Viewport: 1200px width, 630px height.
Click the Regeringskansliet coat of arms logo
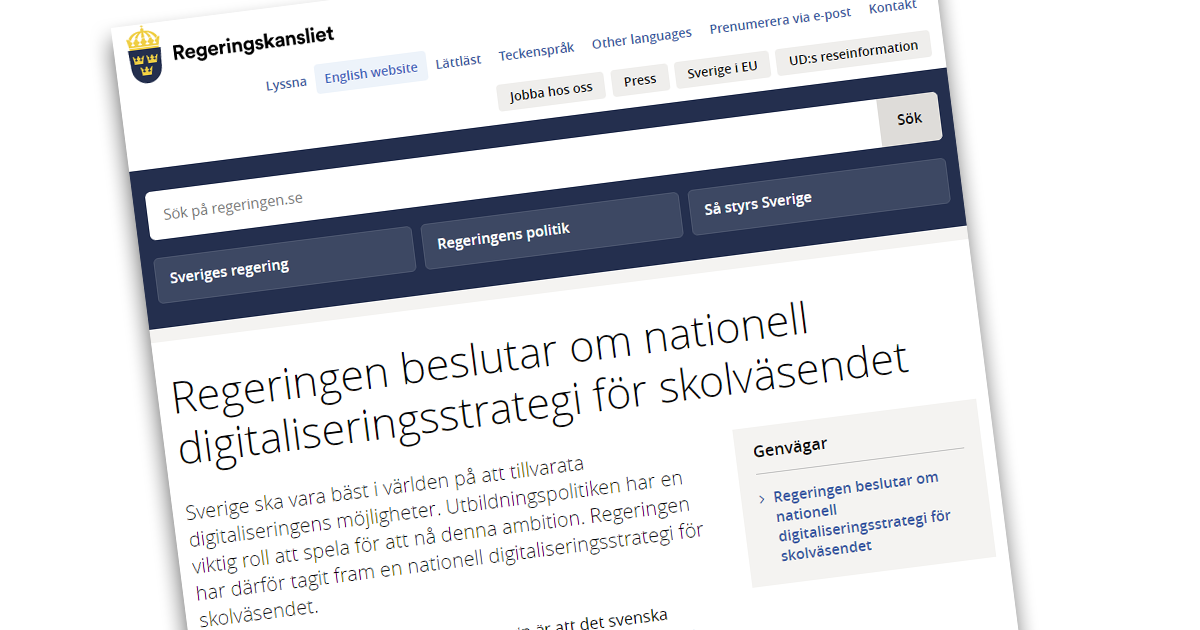coord(145,54)
